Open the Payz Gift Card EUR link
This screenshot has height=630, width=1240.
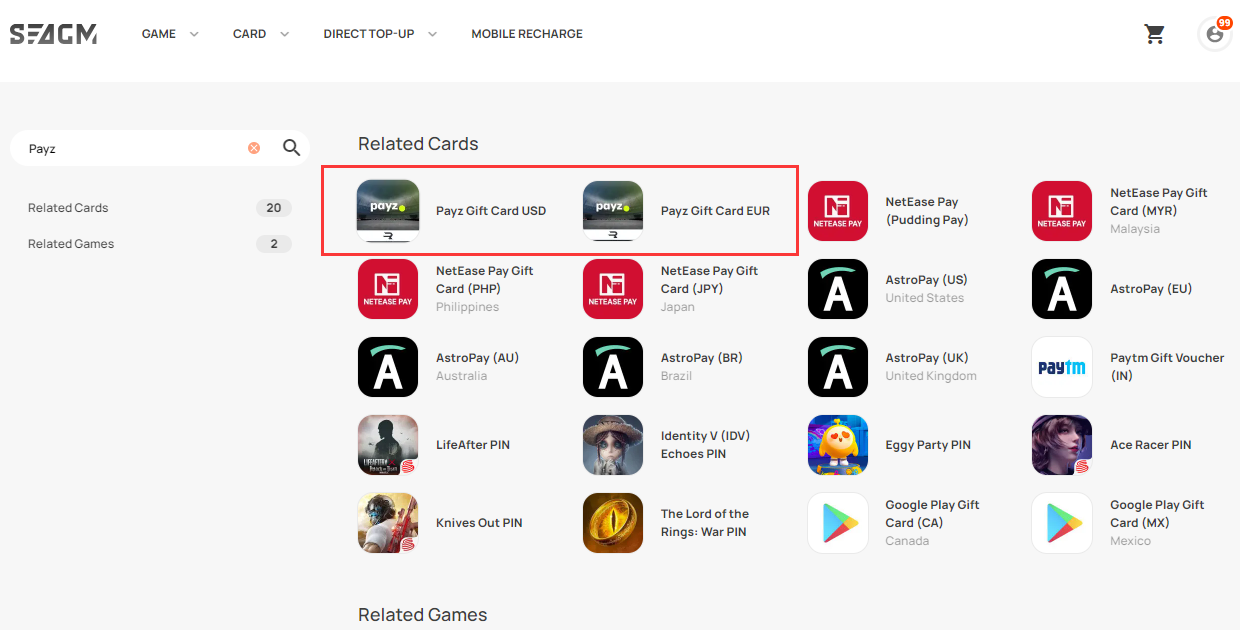pos(715,211)
